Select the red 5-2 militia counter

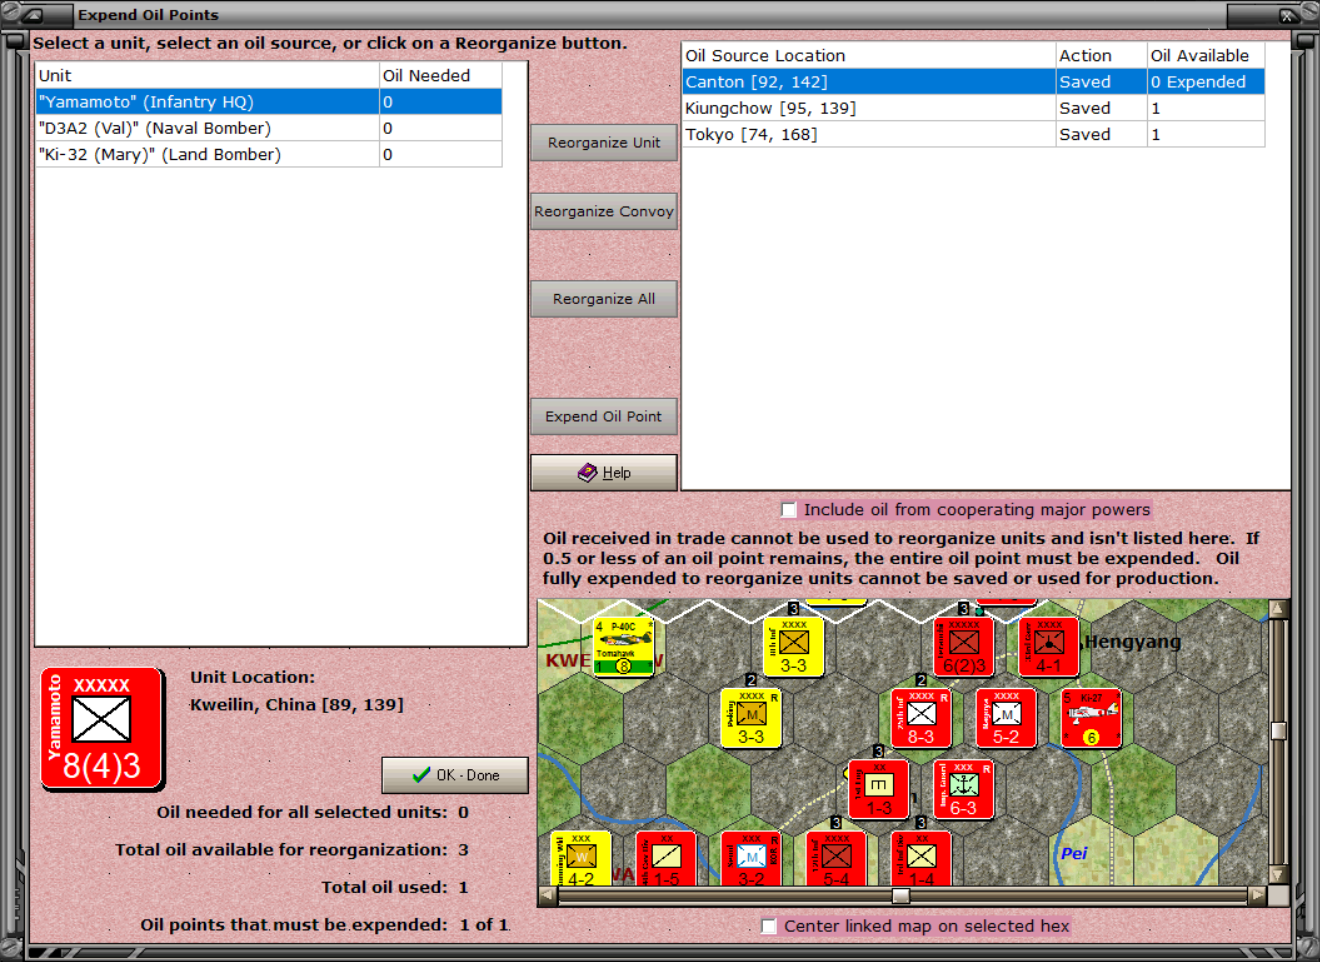[1006, 718]
